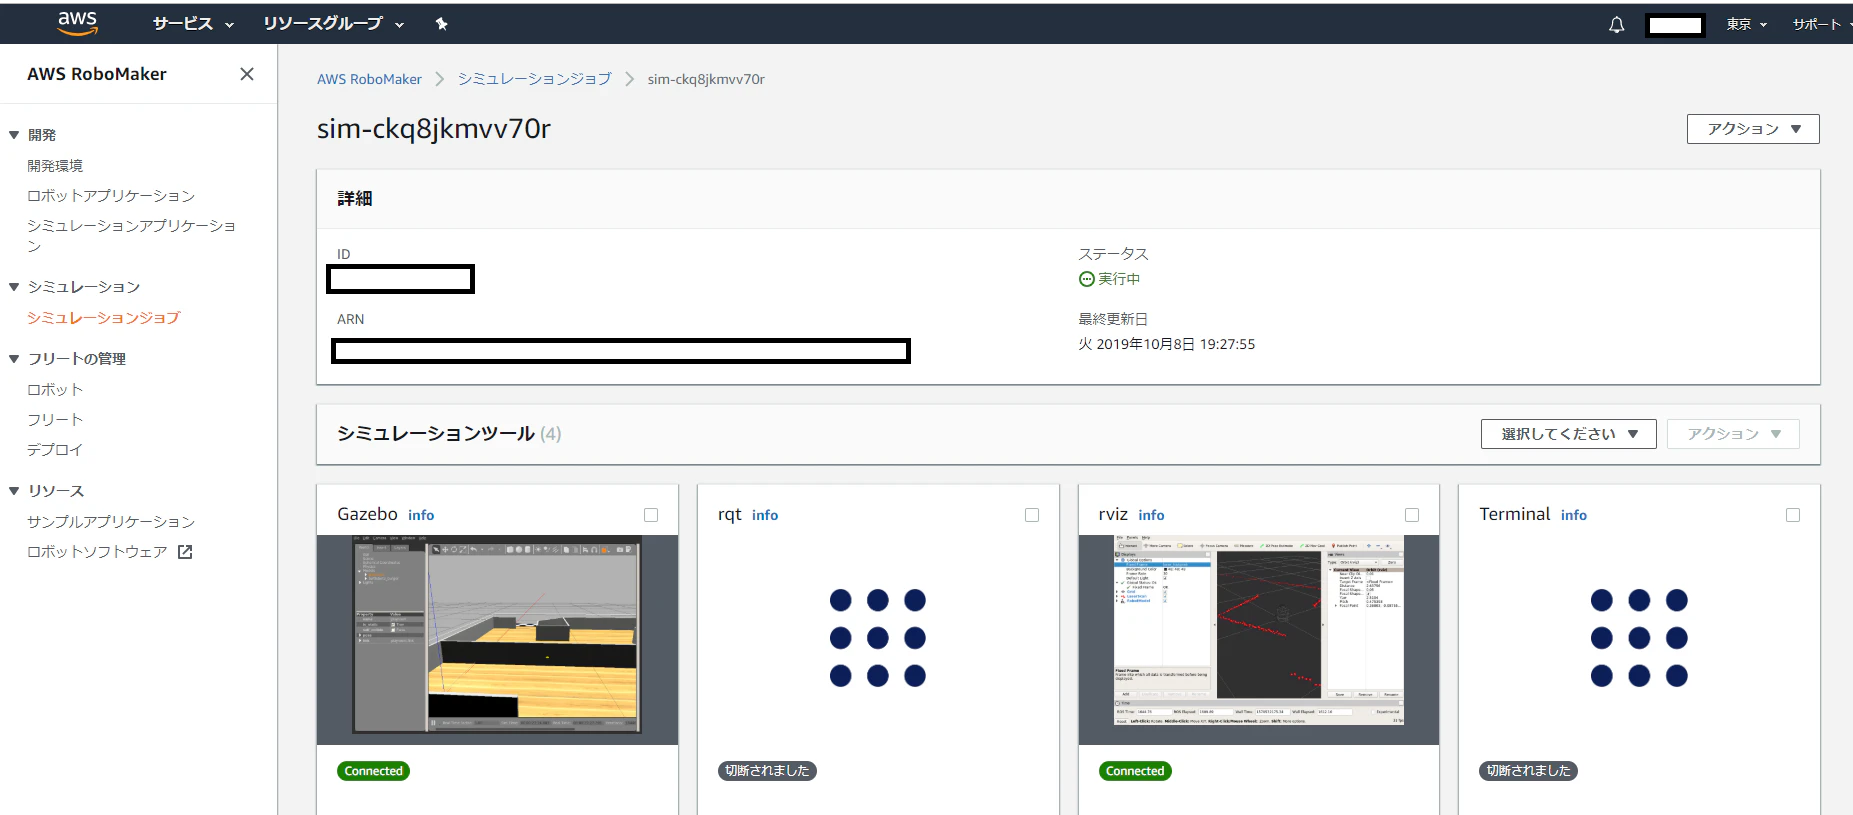Screen dimensions: 1853x815
Task: Open サンプルアプリケーション in the sidebar
Action: point(111,522)
